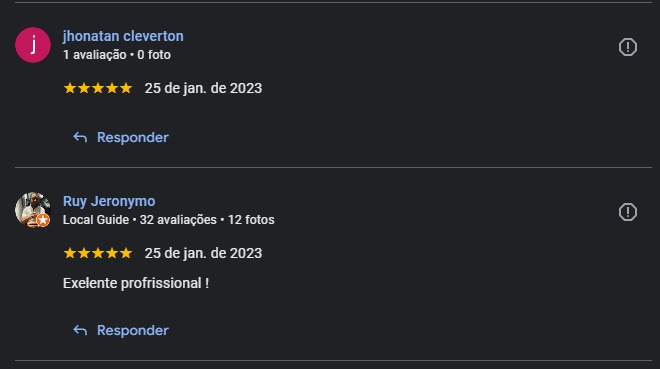
Task: Click "12 fotos" in Ruy's contributor info
Action: click(x=251, y=220)
